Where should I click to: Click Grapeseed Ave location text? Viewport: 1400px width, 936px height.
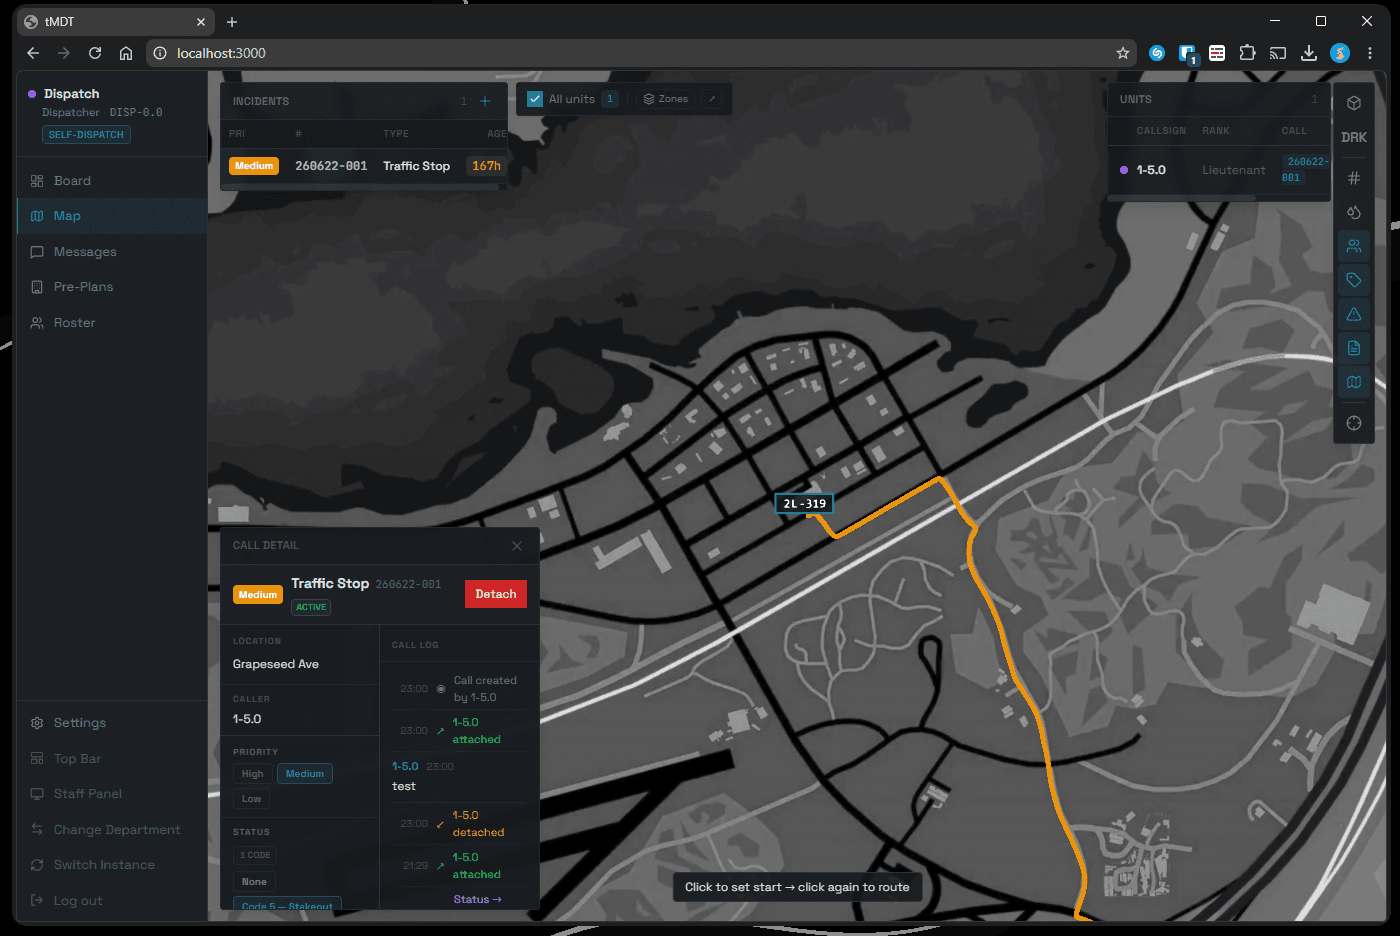pyautogui.click(x=276, y=664)
